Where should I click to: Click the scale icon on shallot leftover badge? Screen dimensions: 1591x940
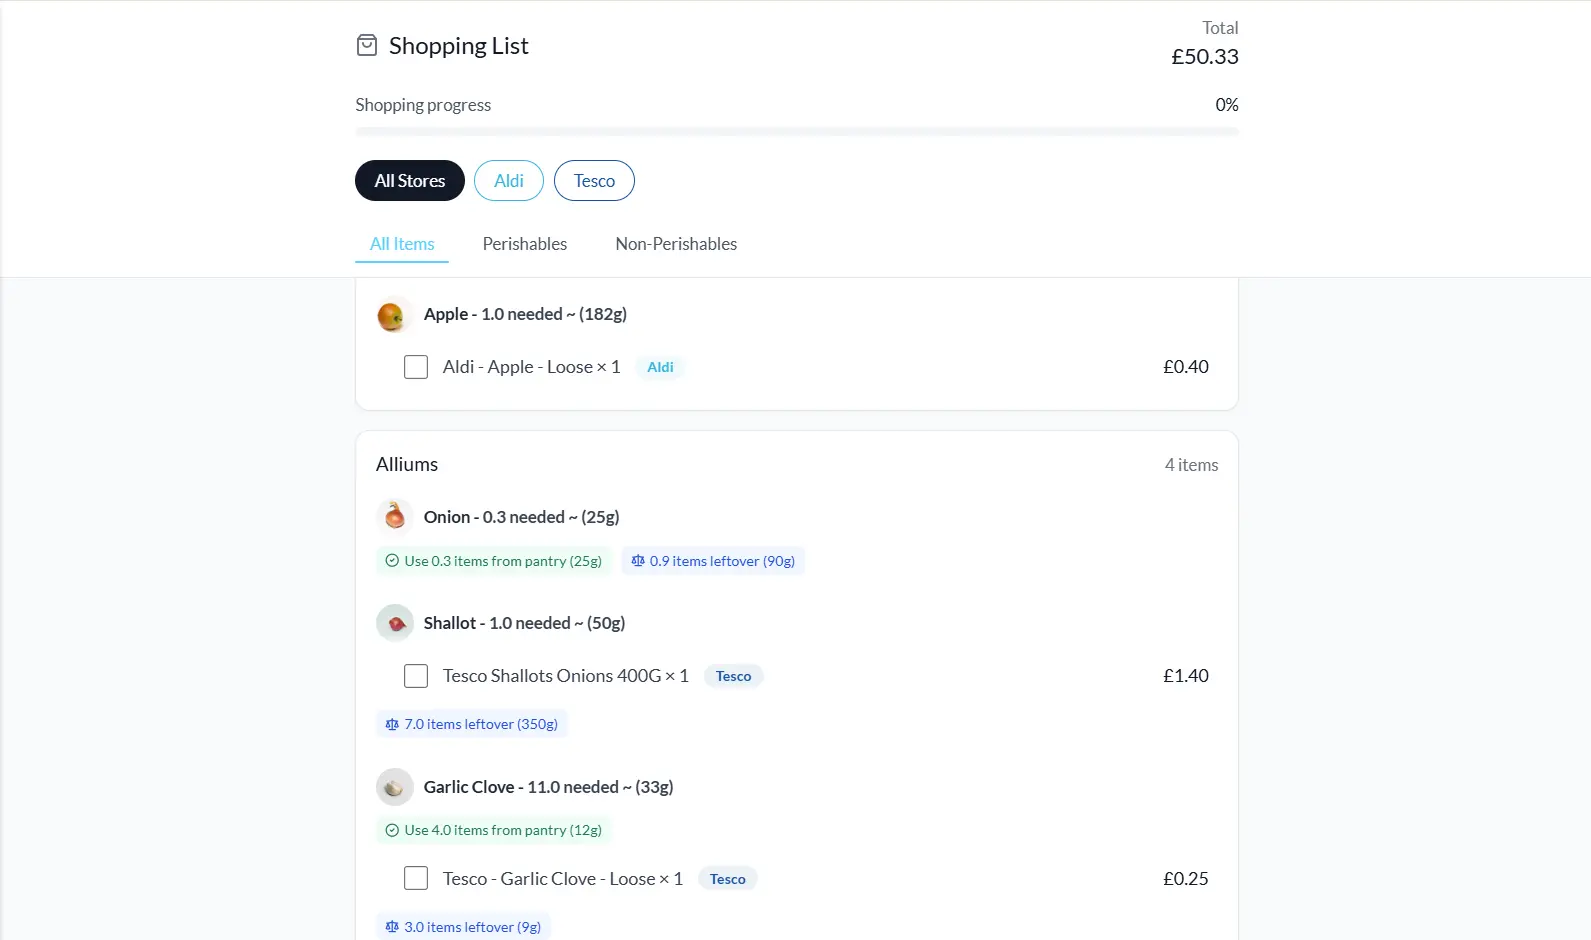click(x=392, y=724)
